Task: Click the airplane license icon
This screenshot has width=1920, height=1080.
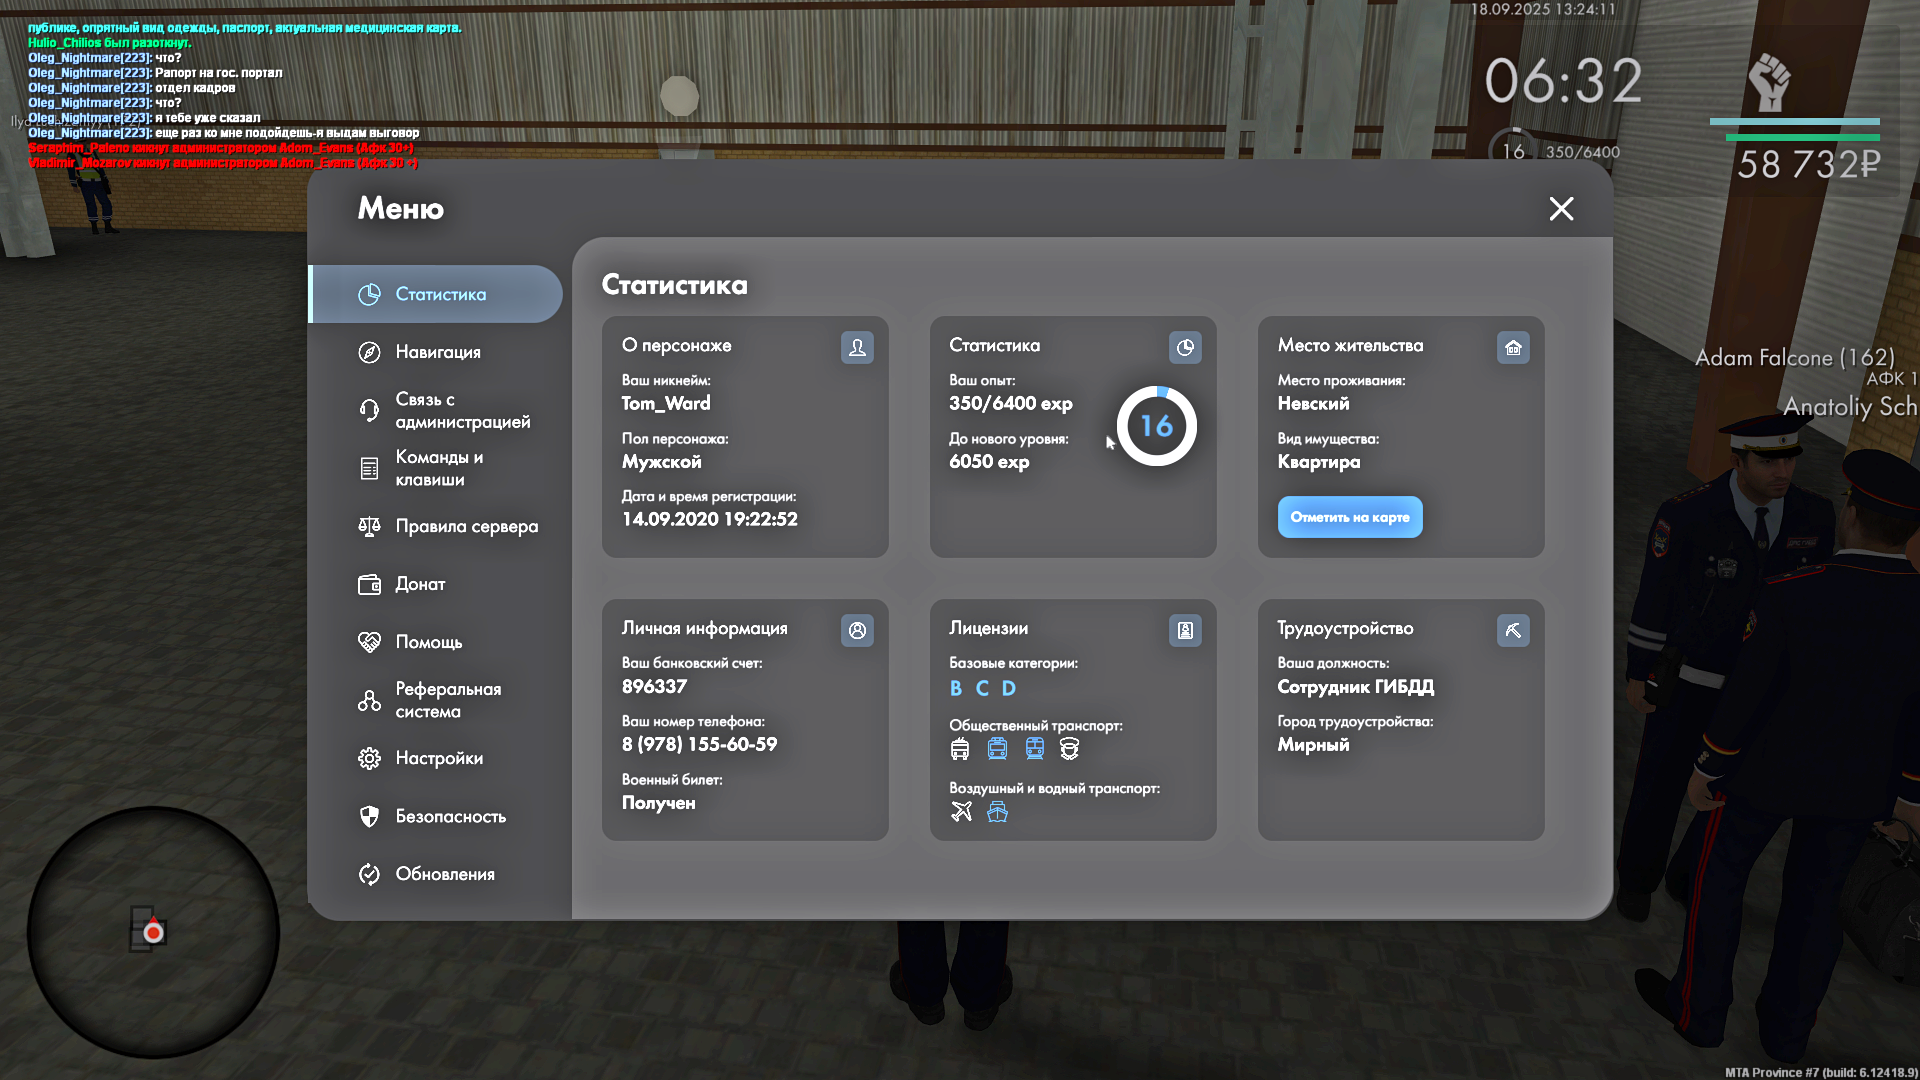Action: pyautogui.click(x=961, y=811)
